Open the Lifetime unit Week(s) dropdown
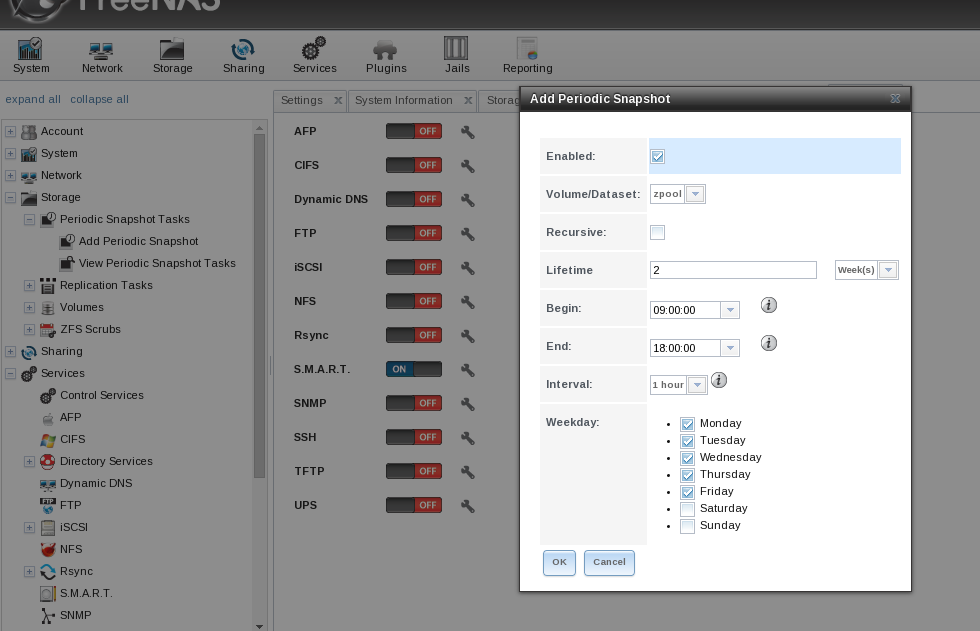 click(888, 270)
